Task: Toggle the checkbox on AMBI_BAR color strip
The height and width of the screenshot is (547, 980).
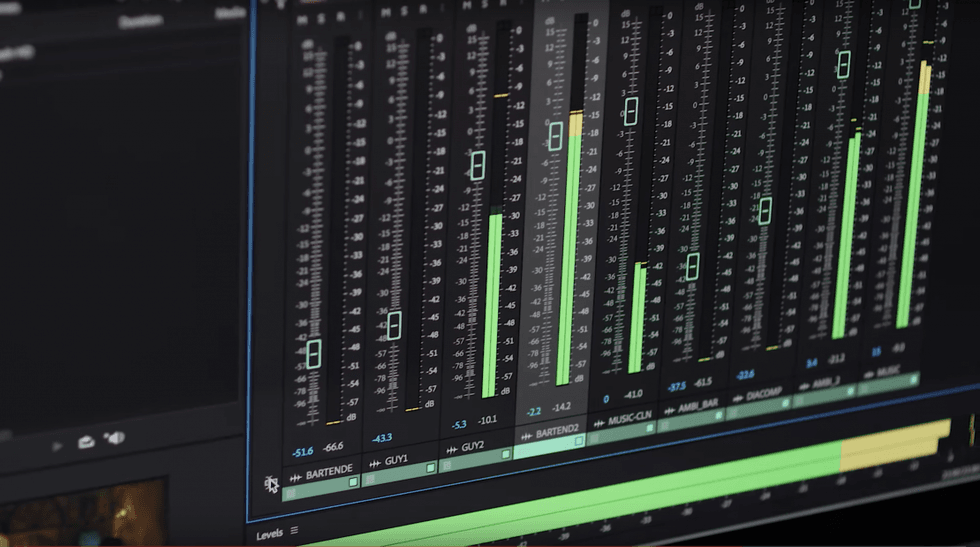Action: [719, 416]
